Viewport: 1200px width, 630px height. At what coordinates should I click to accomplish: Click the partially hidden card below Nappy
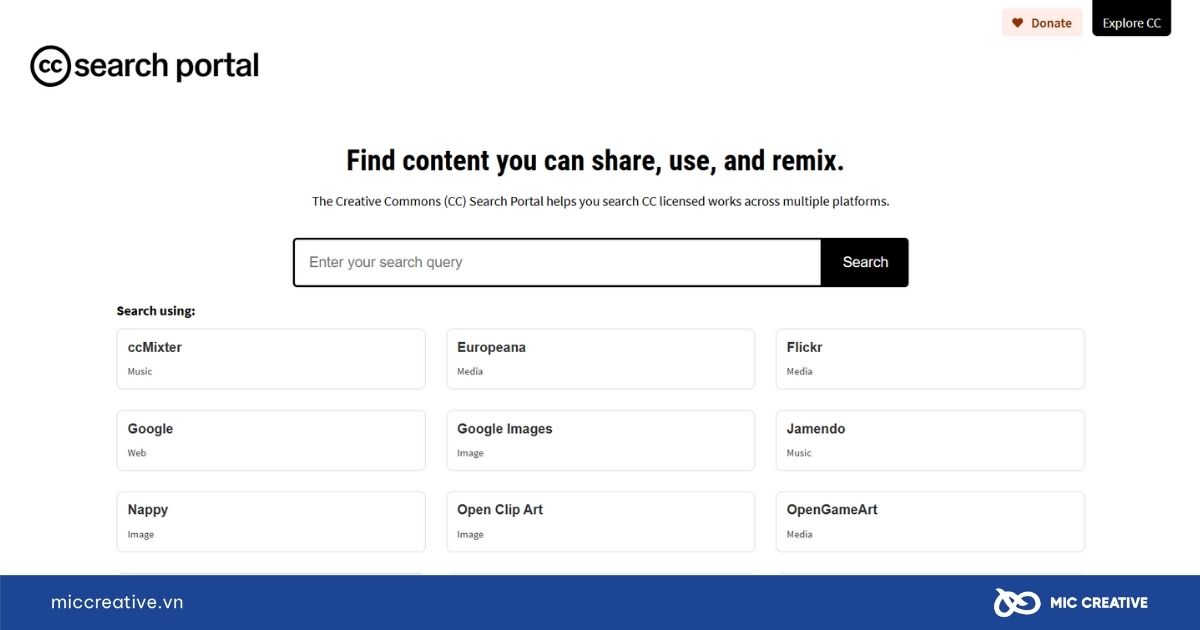click(x=271, y=573)
